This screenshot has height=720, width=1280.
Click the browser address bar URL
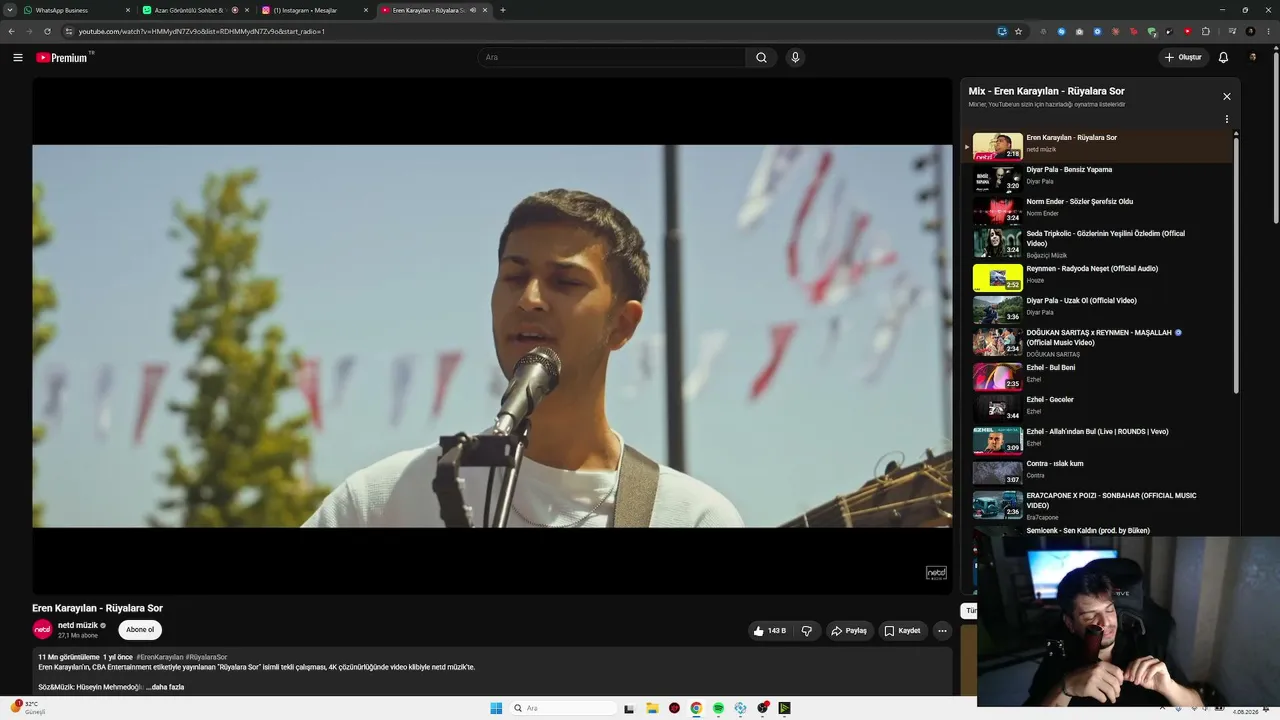pos(202,31)
